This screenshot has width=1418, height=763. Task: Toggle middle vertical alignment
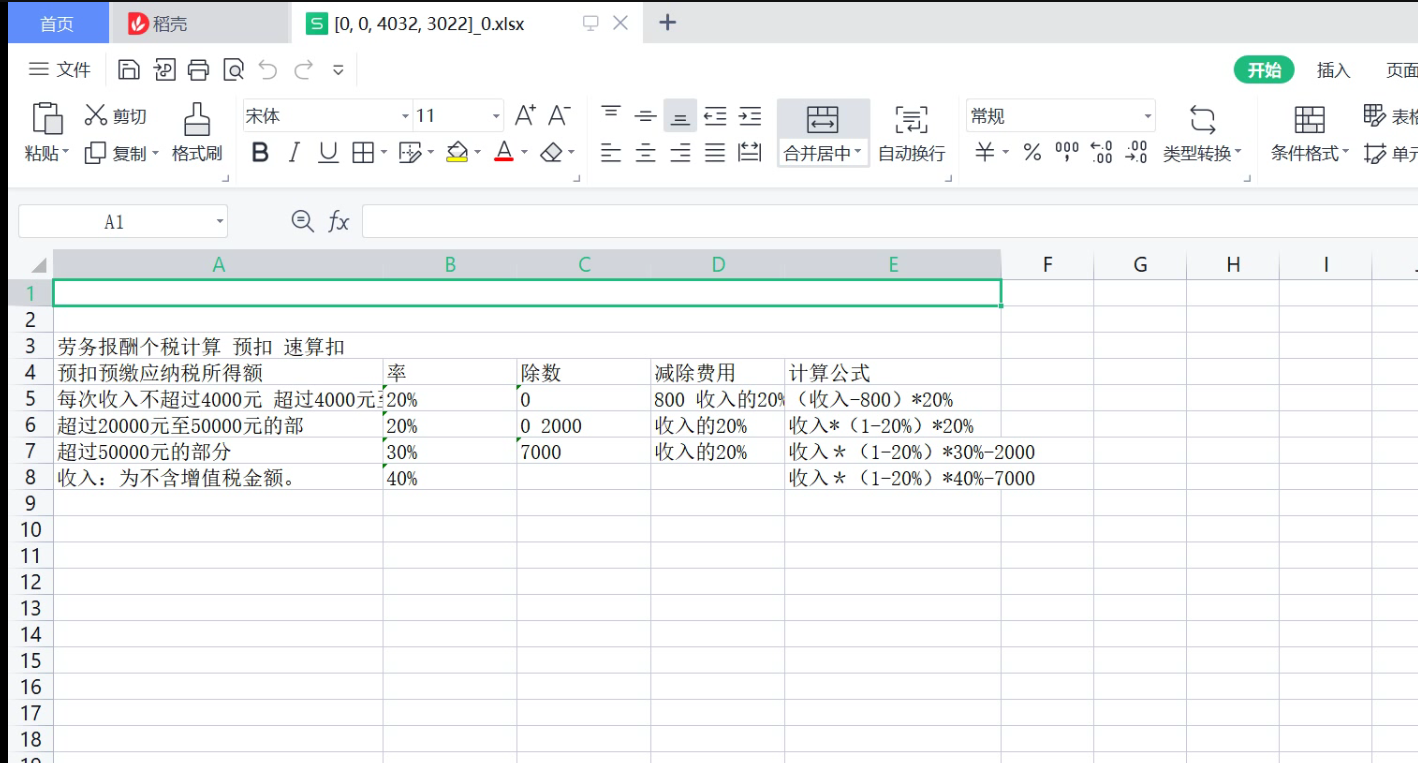[646, 115]
